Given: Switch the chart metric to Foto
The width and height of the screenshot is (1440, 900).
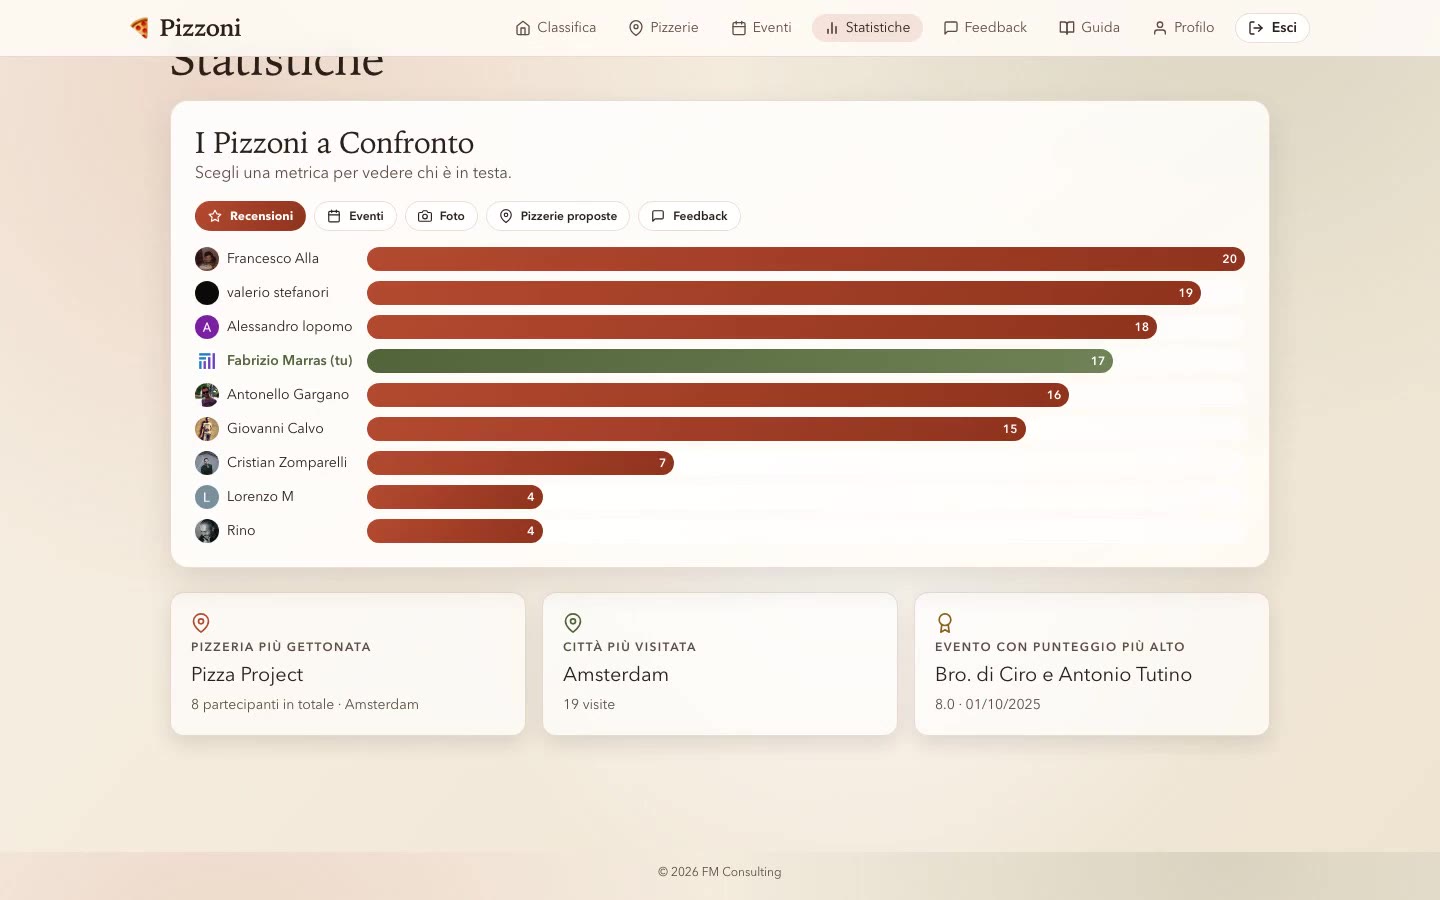Looking at the screenshot, I should [441, 216].
